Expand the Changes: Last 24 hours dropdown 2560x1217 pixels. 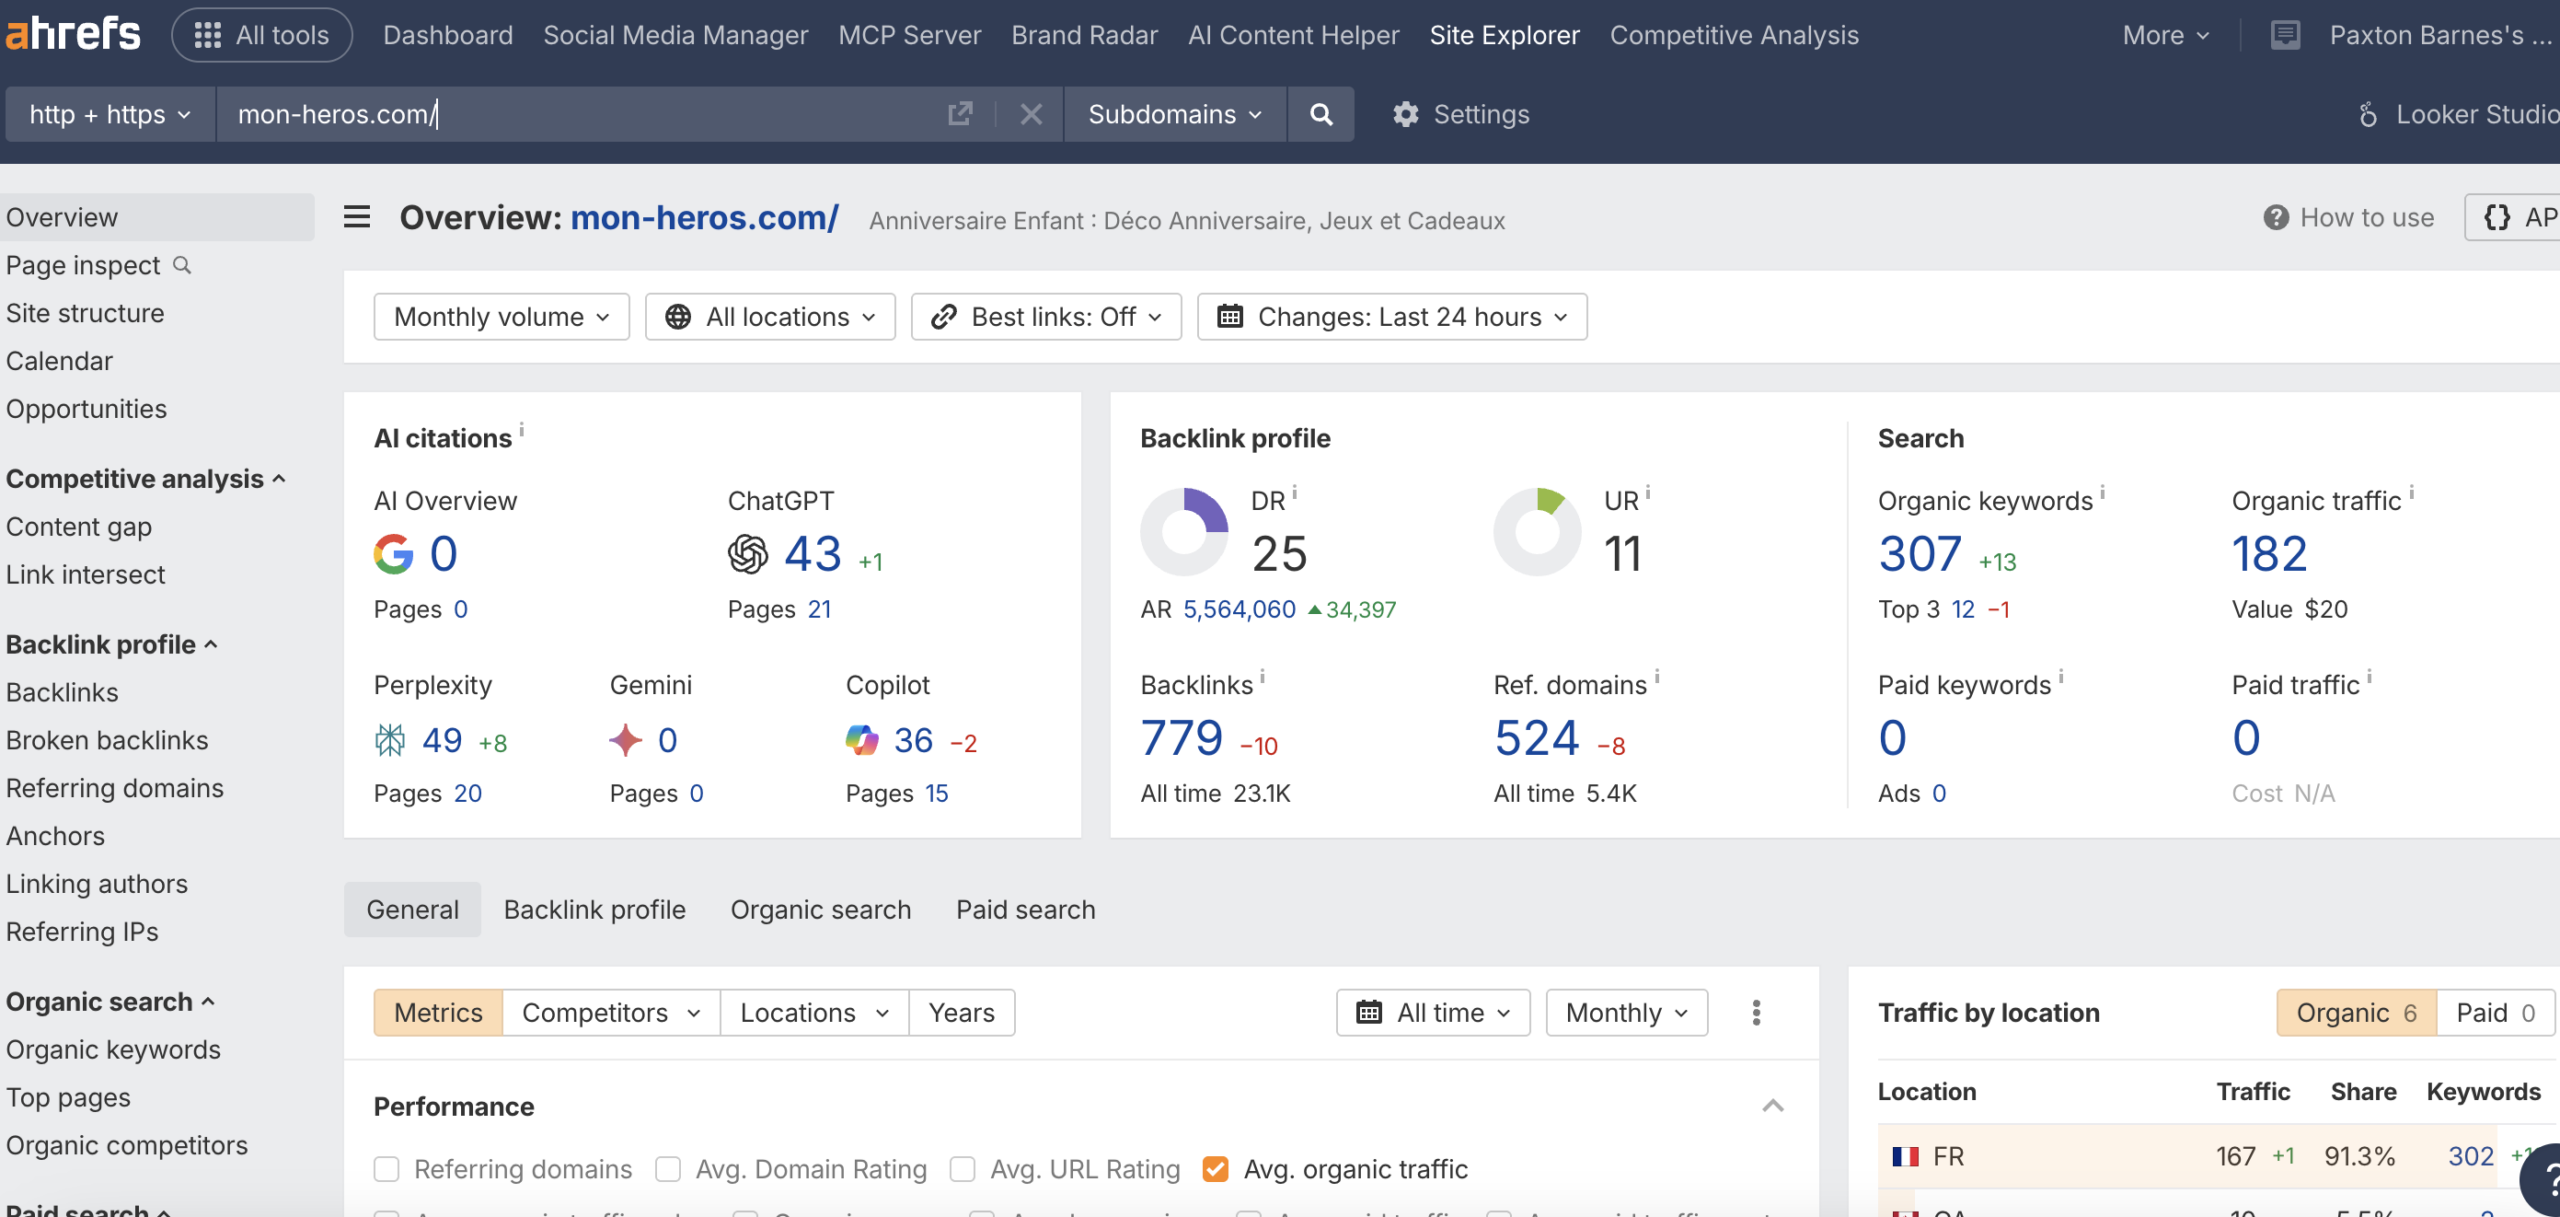(x=1390, y=316)
